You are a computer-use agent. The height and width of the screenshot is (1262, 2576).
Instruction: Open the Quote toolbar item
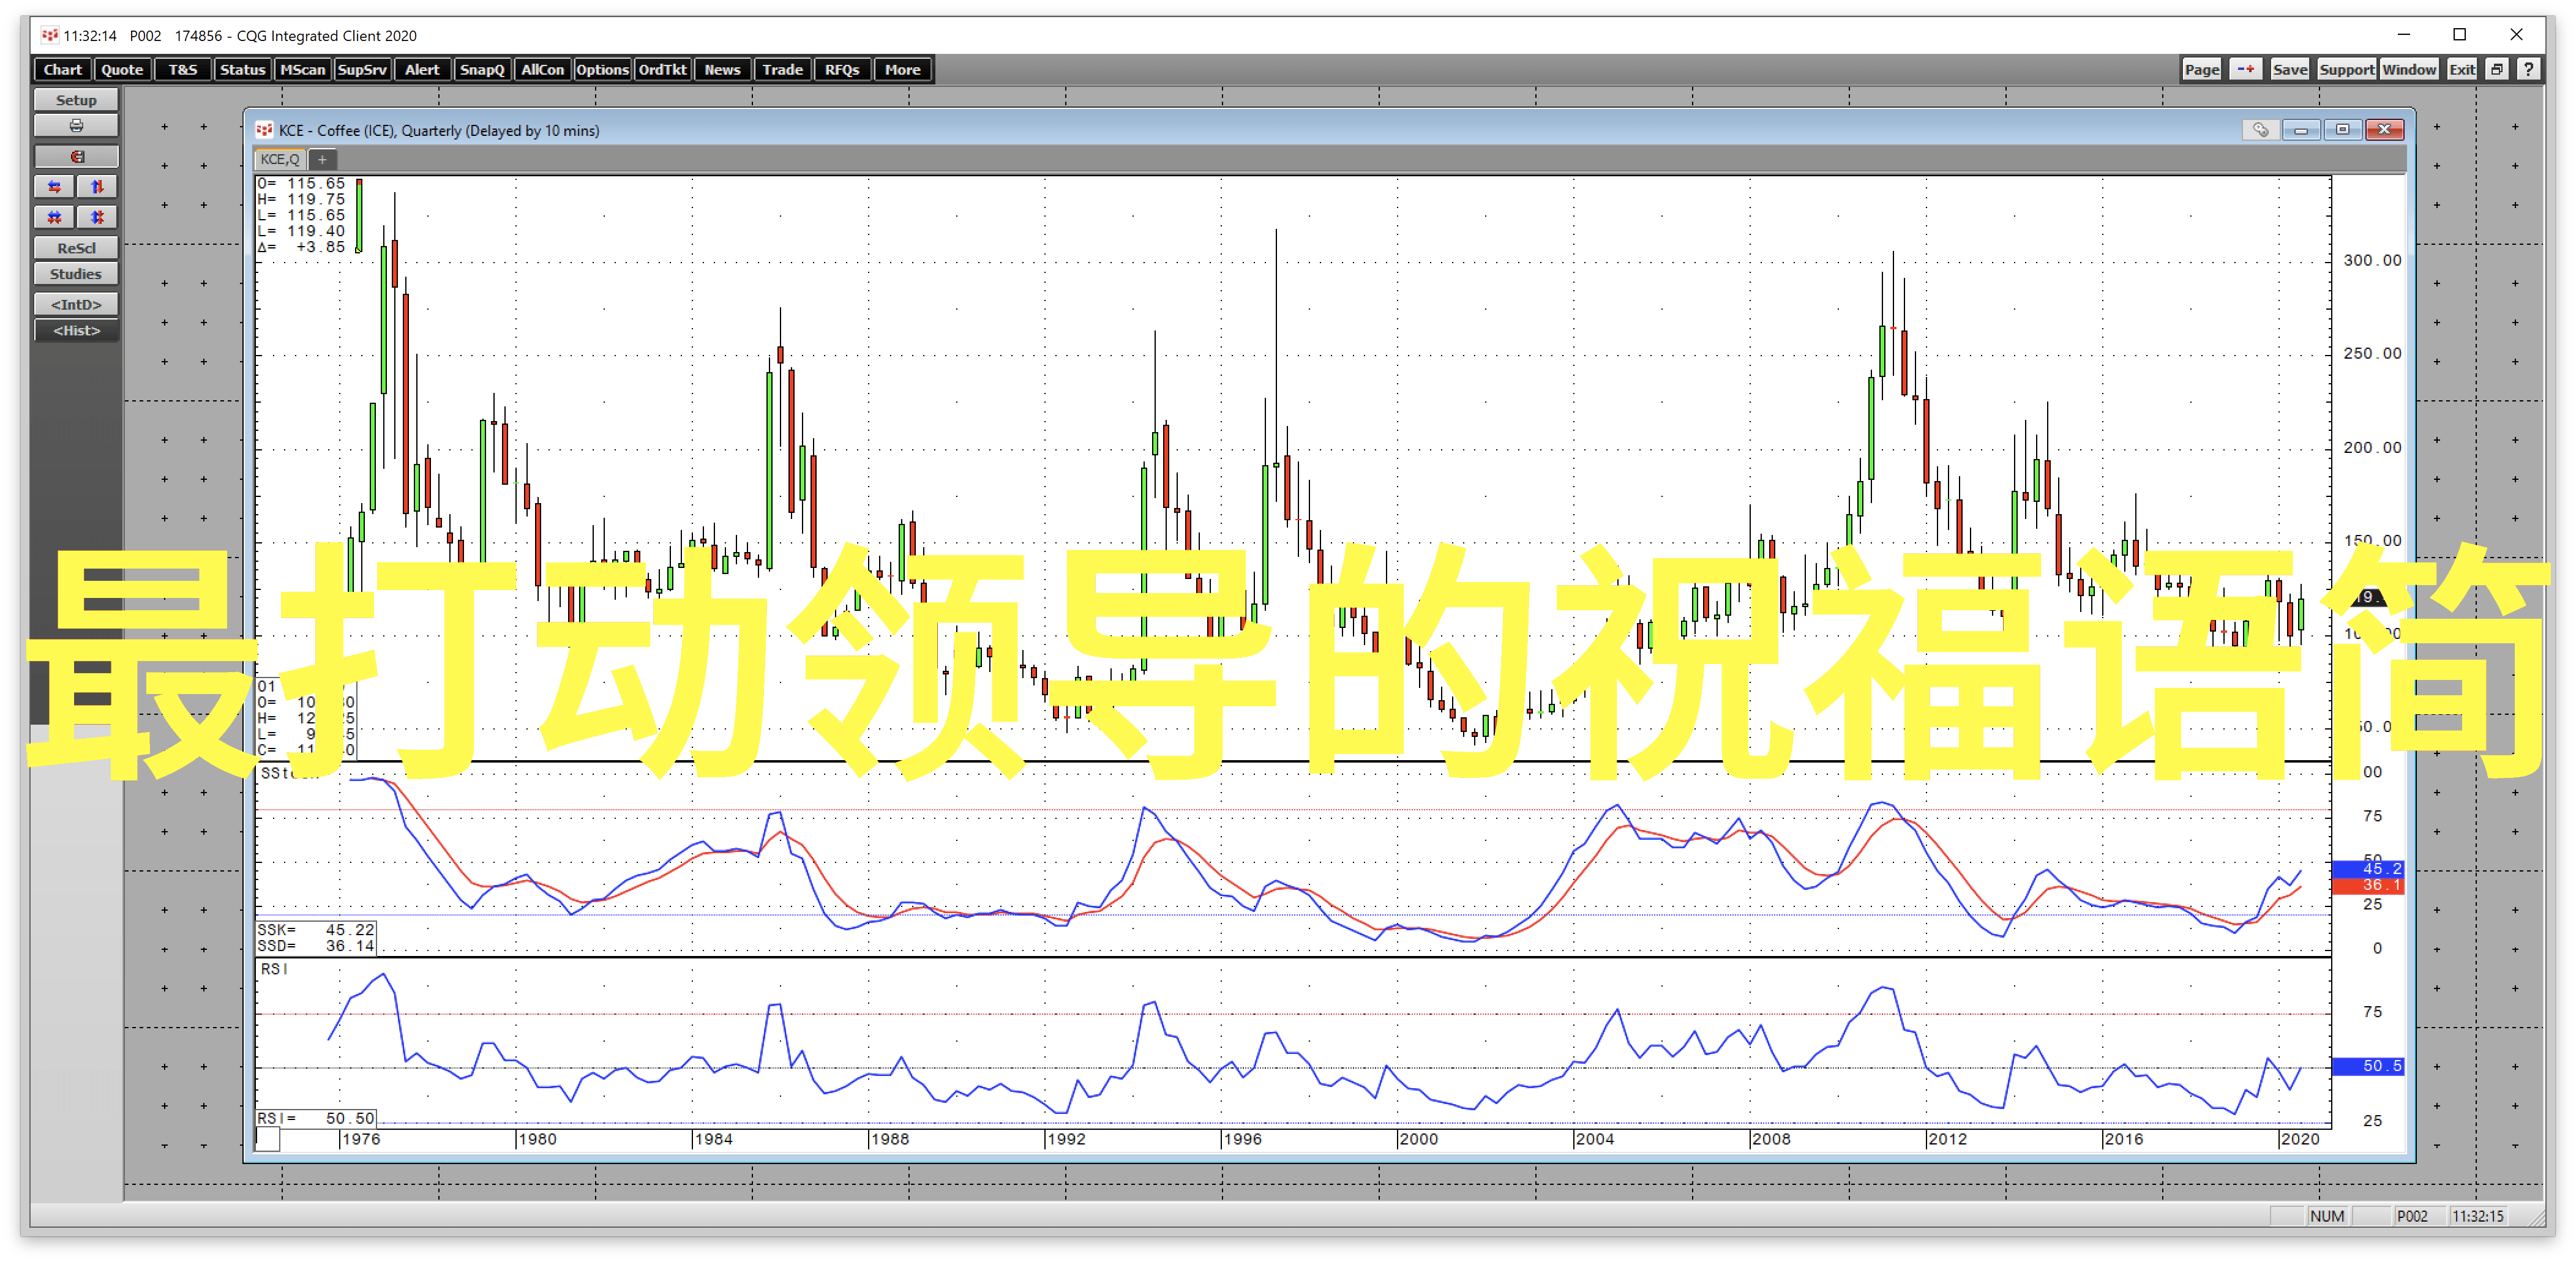pyautogui.click(x=122, y=69)
